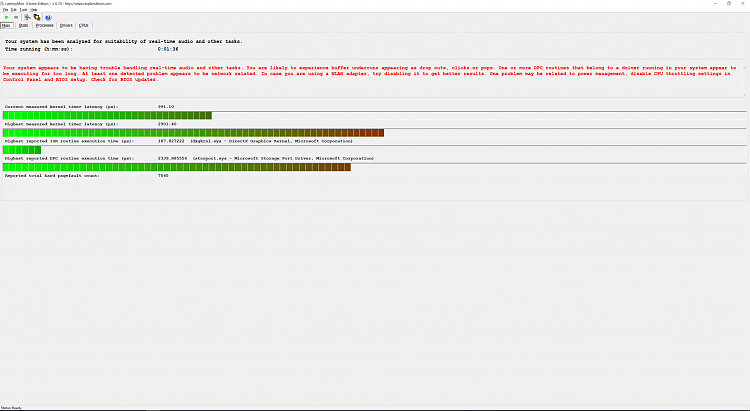Image resolution: width=750 pixels, height=411 pixels.
Task: Click the toolbar icon right of Stop
Action: 27,17
